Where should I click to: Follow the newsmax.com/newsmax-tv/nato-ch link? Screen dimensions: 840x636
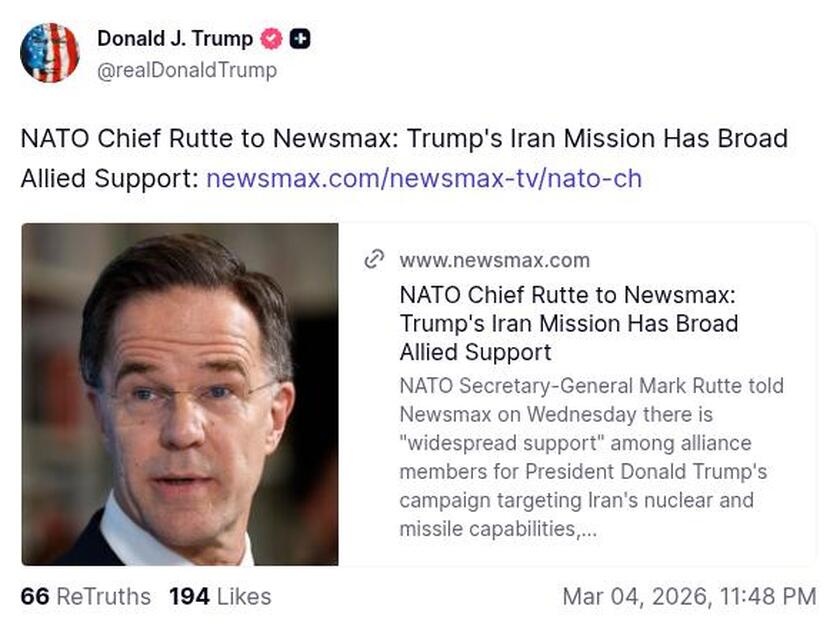pos(423,179)
